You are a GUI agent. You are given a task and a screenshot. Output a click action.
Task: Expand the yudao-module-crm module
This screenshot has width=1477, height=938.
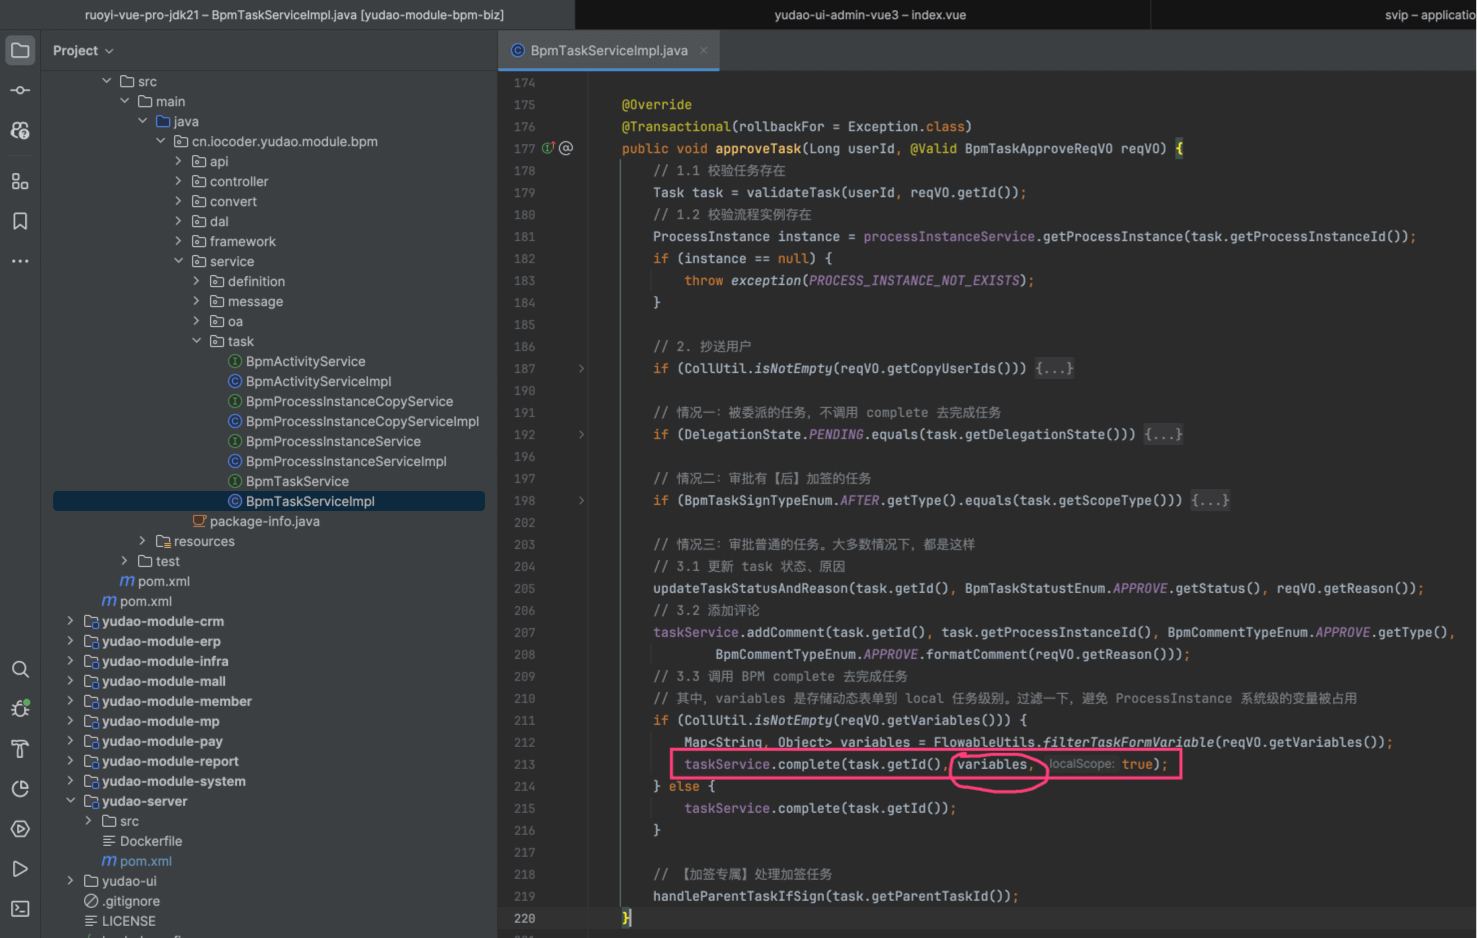[x=70, y=621]
